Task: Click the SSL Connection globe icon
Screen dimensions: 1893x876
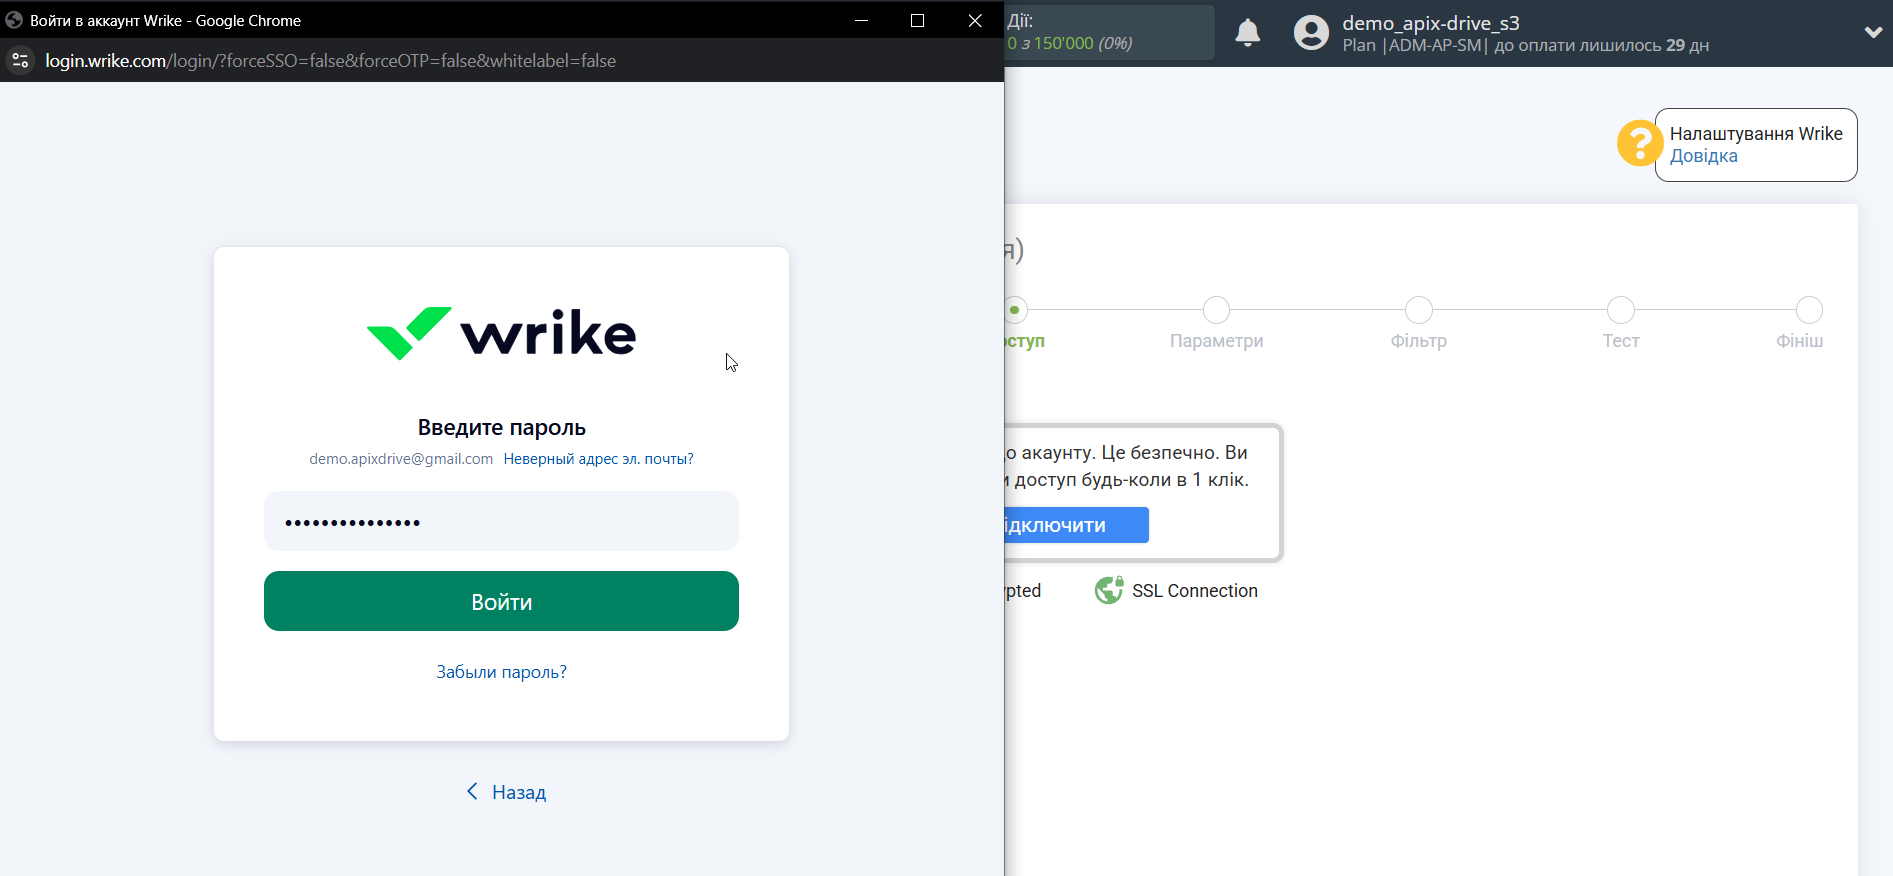Action: tap(1108, 591)
